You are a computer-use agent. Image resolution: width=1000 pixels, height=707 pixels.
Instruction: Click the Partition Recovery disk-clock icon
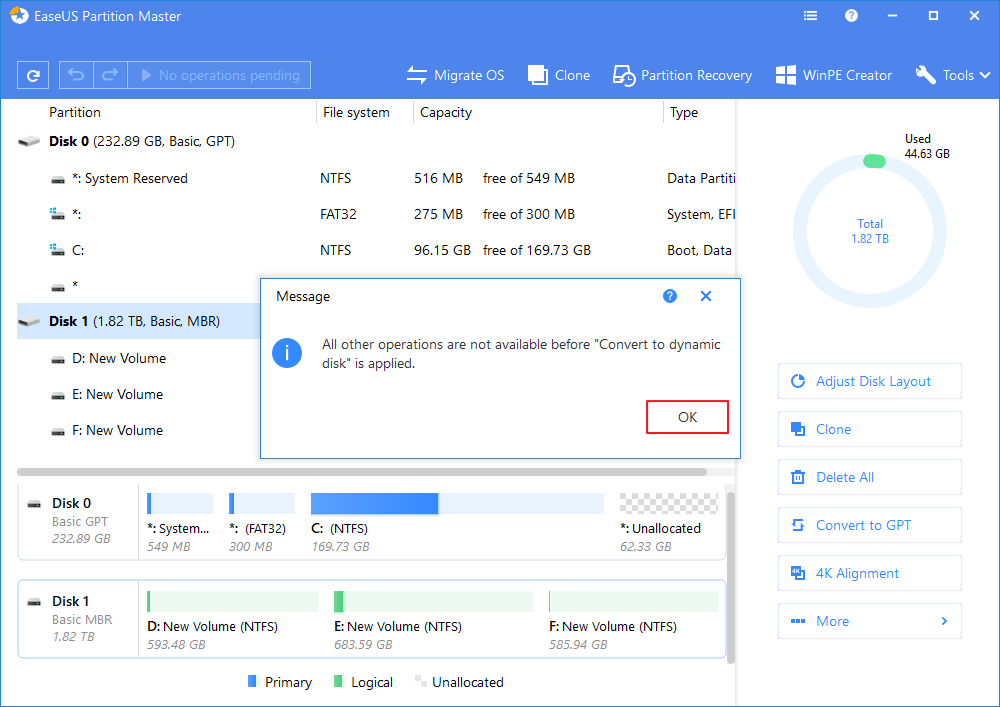point(624,75)
